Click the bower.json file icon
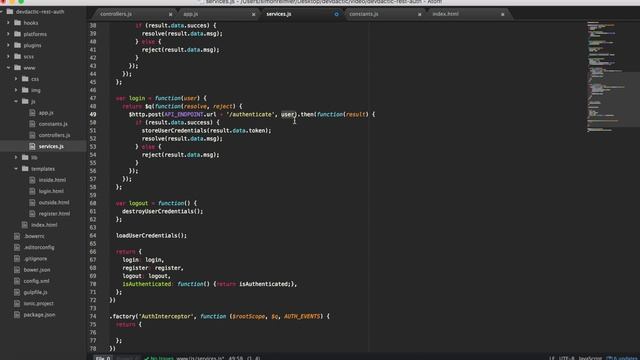 pyautogui.click(x=17, y=270)
